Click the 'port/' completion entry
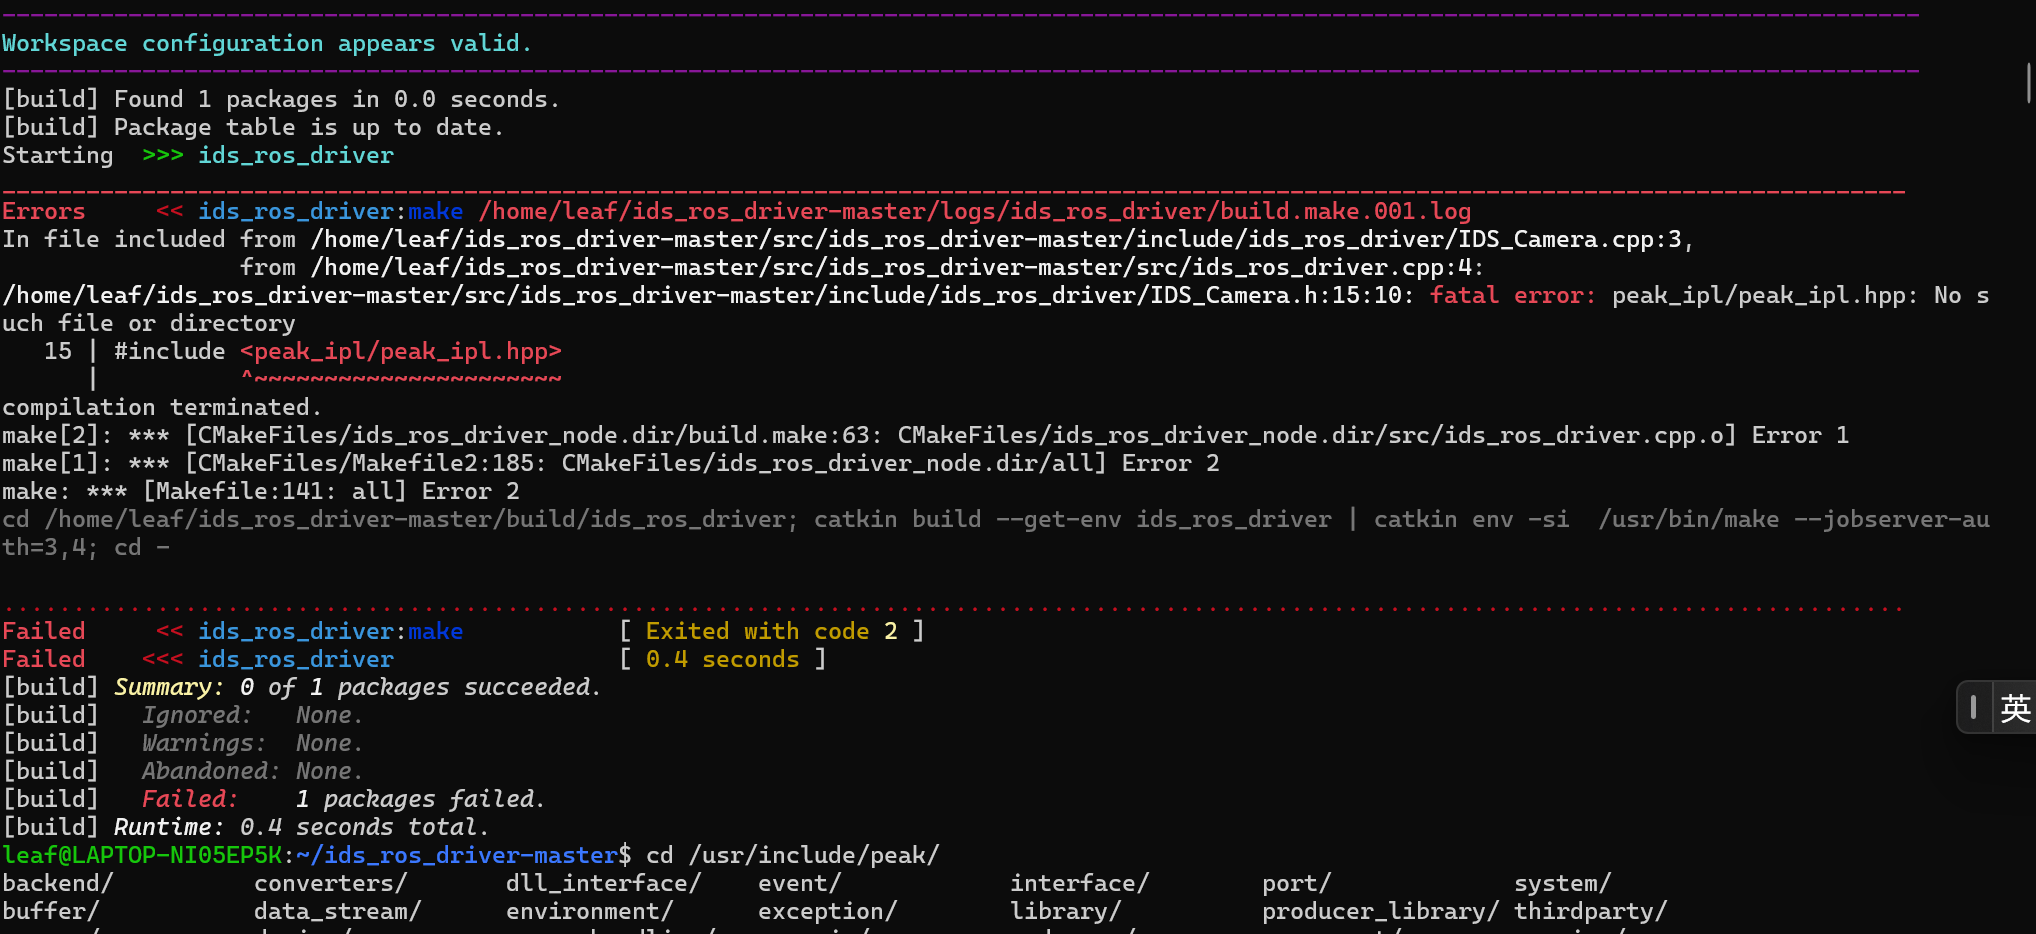 click(x=1297, y=884)
